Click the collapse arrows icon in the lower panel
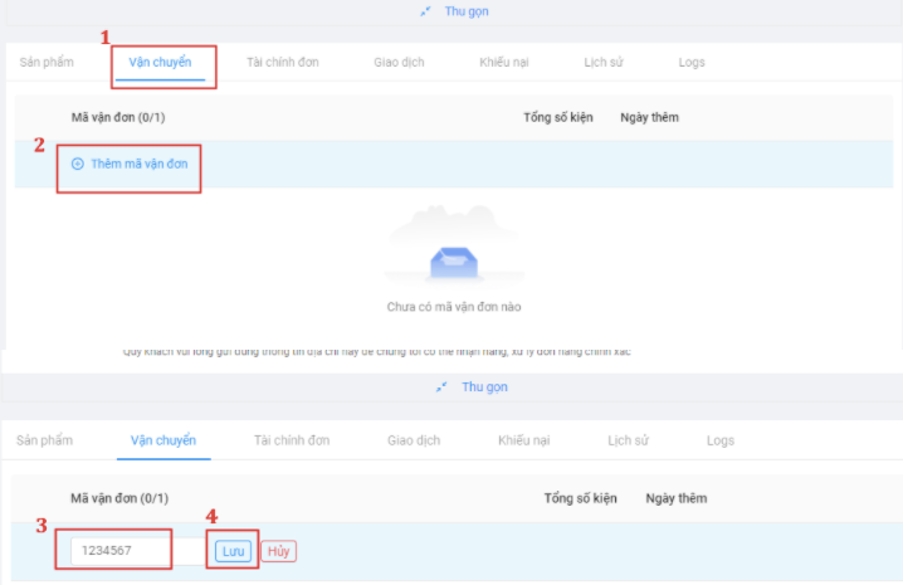This screenshot has width=904, height=586. click(x=442, y=387)
